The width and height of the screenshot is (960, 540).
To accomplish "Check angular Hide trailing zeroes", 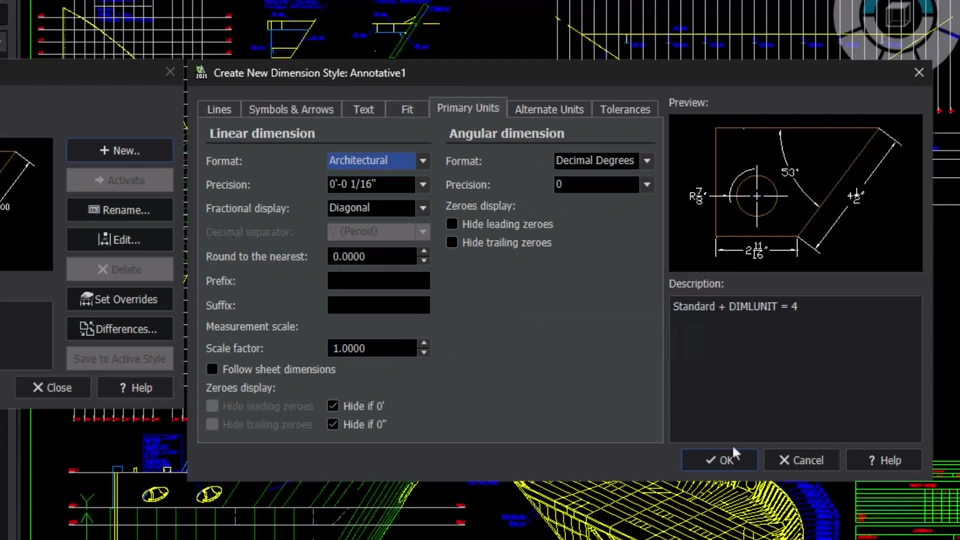I will coord(452,243).
